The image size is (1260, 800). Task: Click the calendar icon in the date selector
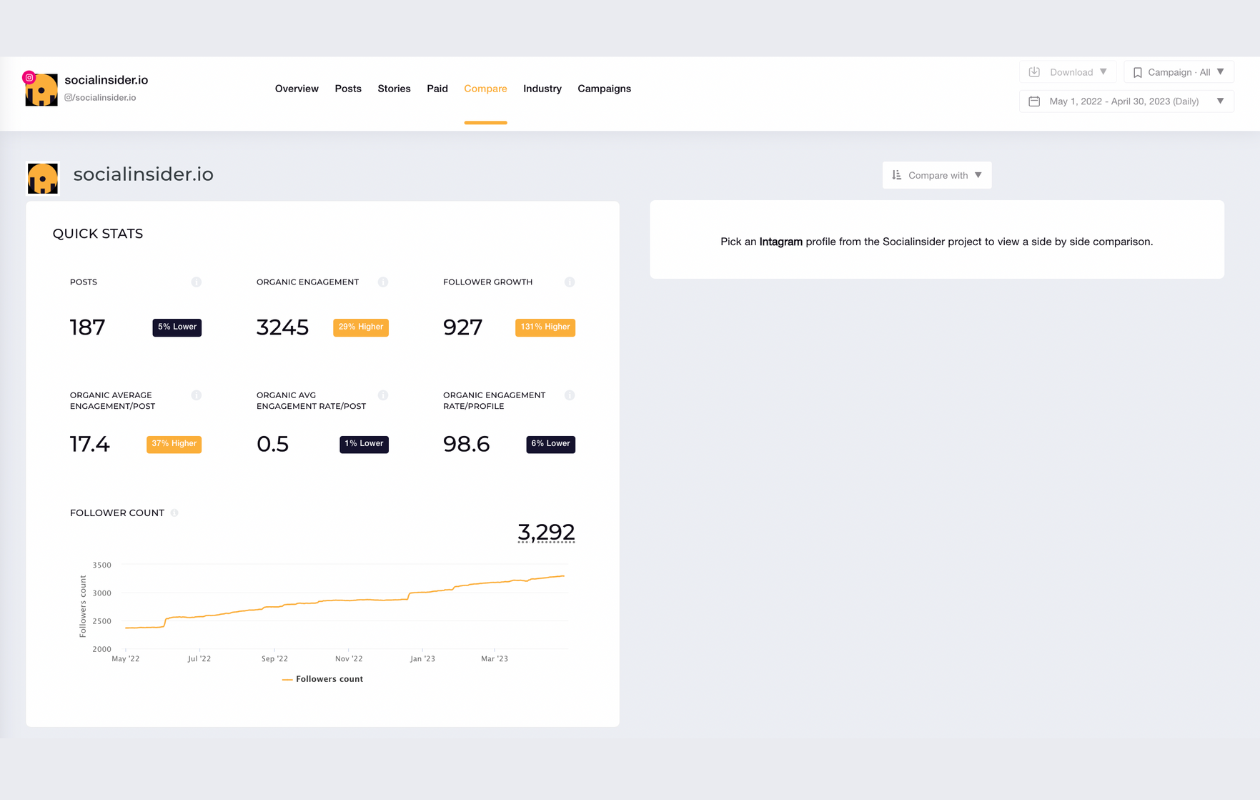pos(1034,101)
